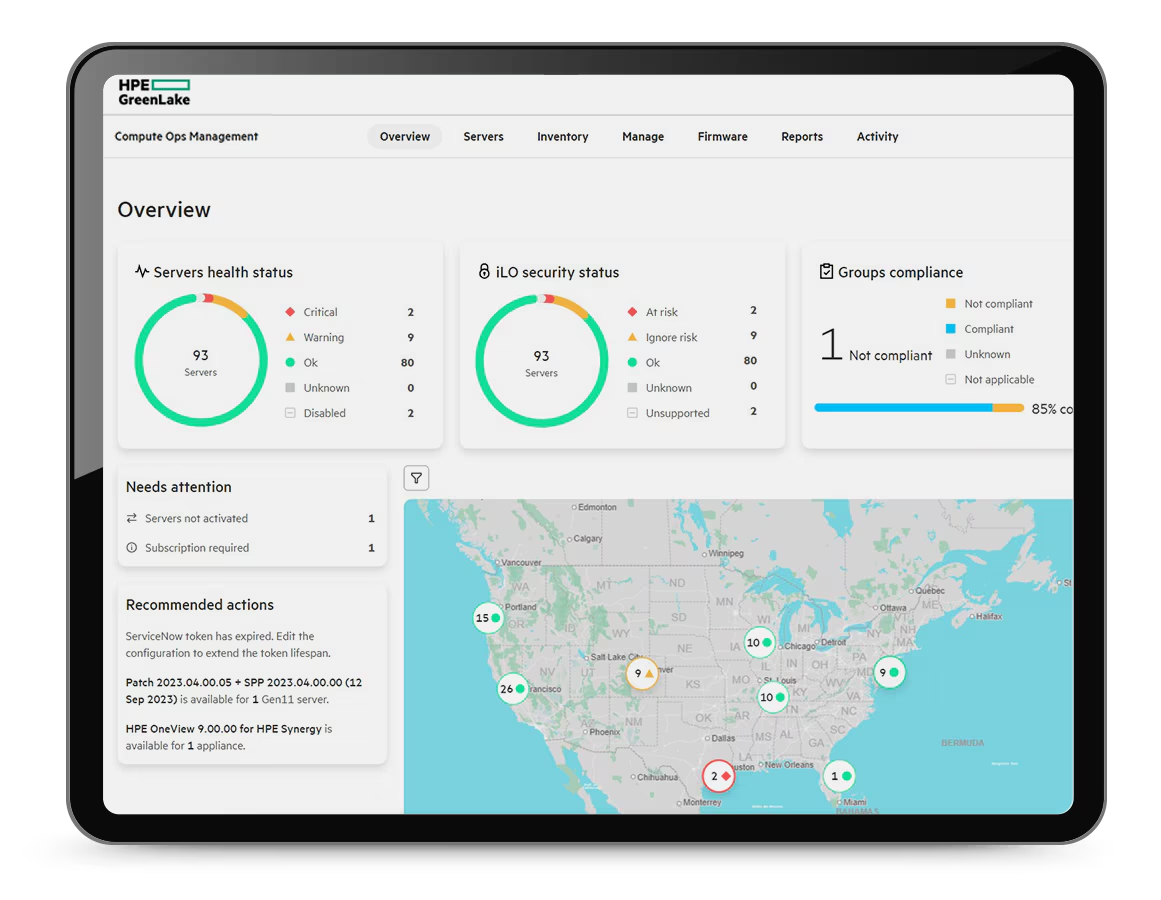Click the Recommended actions heading
The width and height of the screenshot is (1161, 900).
point(200,605)
